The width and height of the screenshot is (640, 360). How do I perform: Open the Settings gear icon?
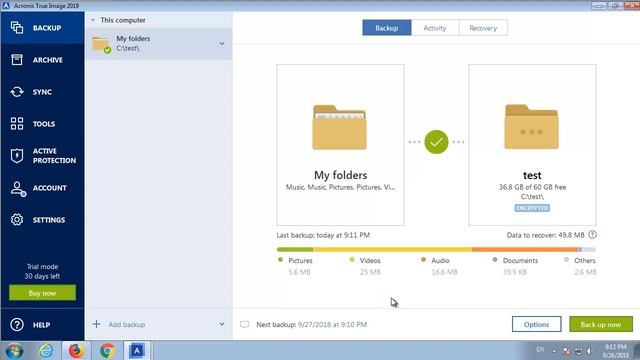pyautogui.click(x=17, y=220)
